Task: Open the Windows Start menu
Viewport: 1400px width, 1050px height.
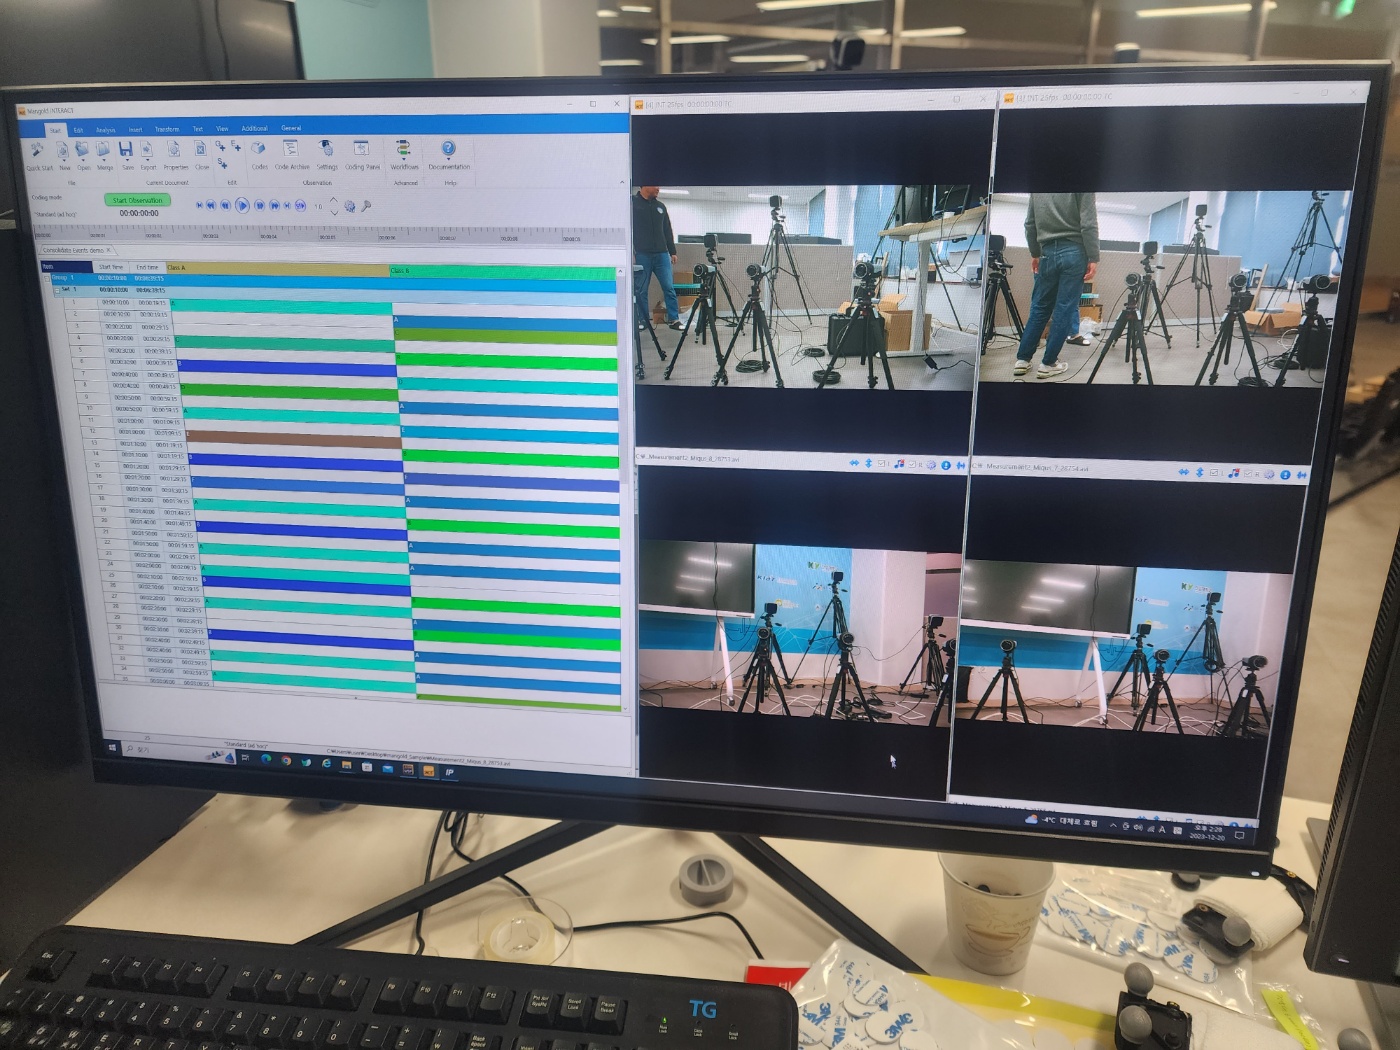Action: coord(112,748)
